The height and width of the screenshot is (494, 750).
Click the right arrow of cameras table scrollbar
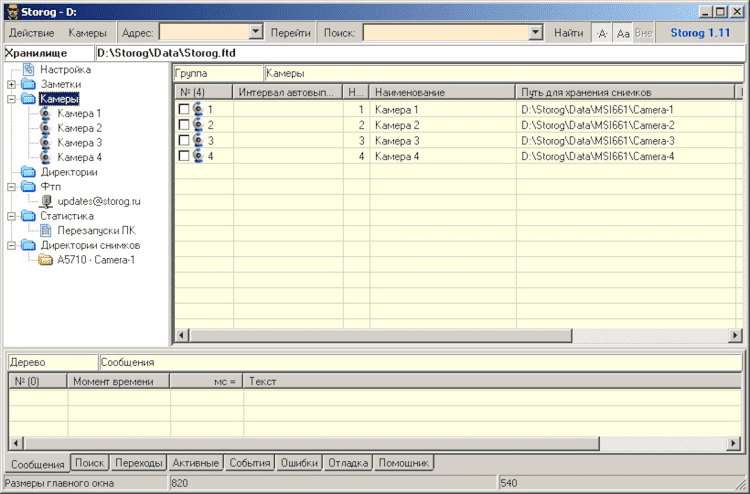tap(735, 335)
